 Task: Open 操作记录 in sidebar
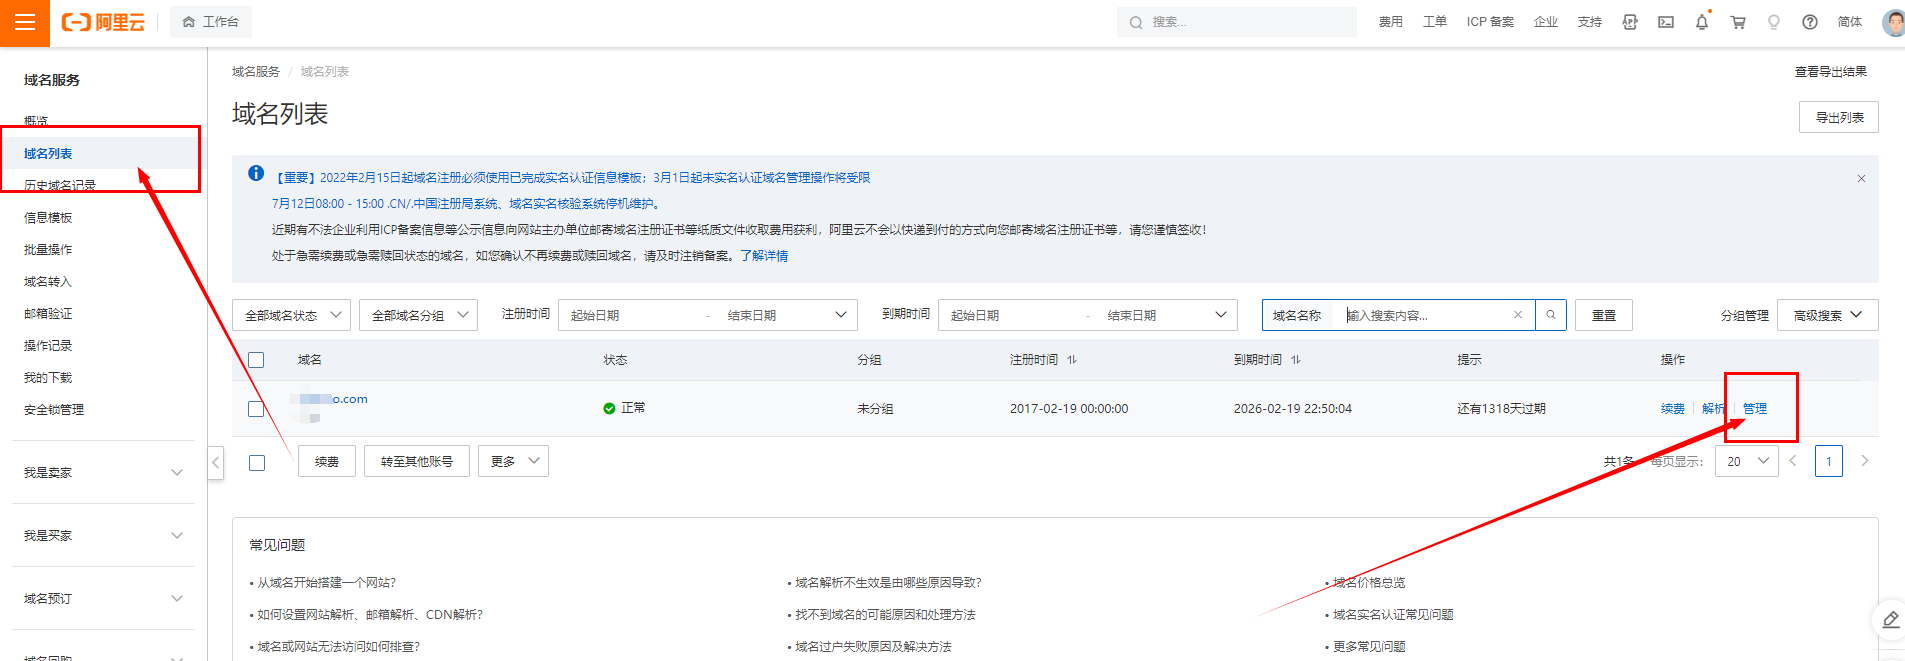(x=48, y=345)
